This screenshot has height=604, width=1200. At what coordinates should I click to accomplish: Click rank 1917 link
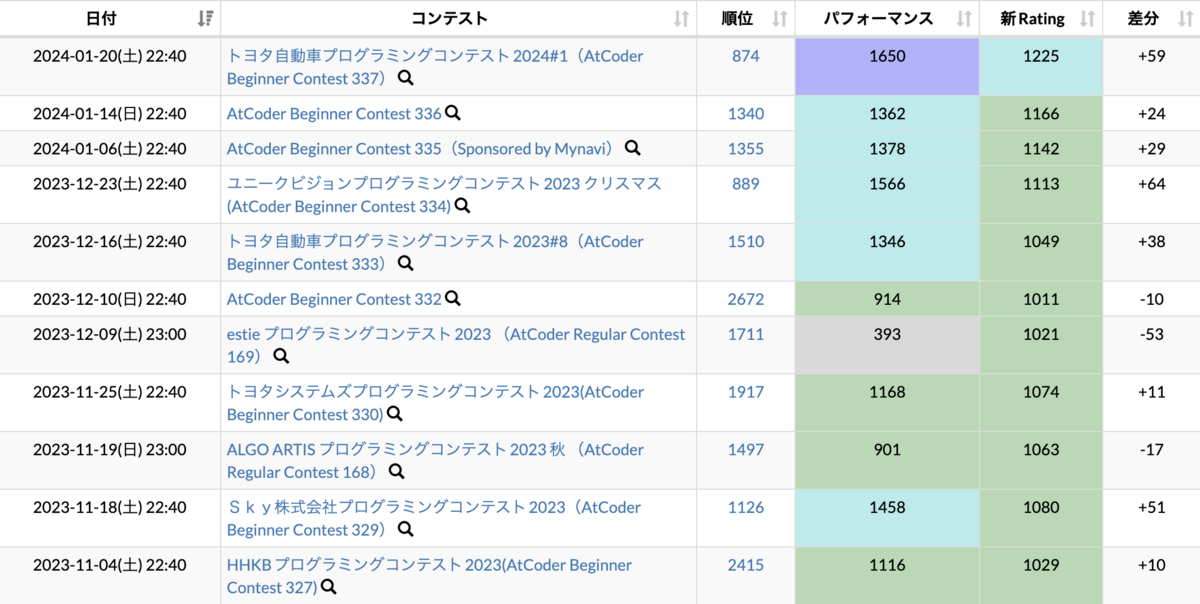click(x=746, y=392)
